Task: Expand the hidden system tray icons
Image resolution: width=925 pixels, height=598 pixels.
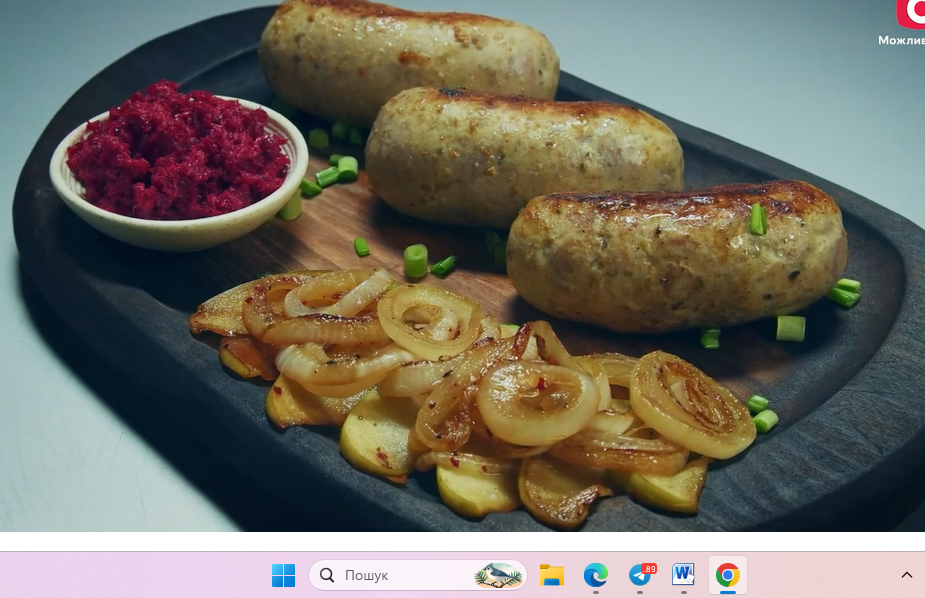Action: 906,575
